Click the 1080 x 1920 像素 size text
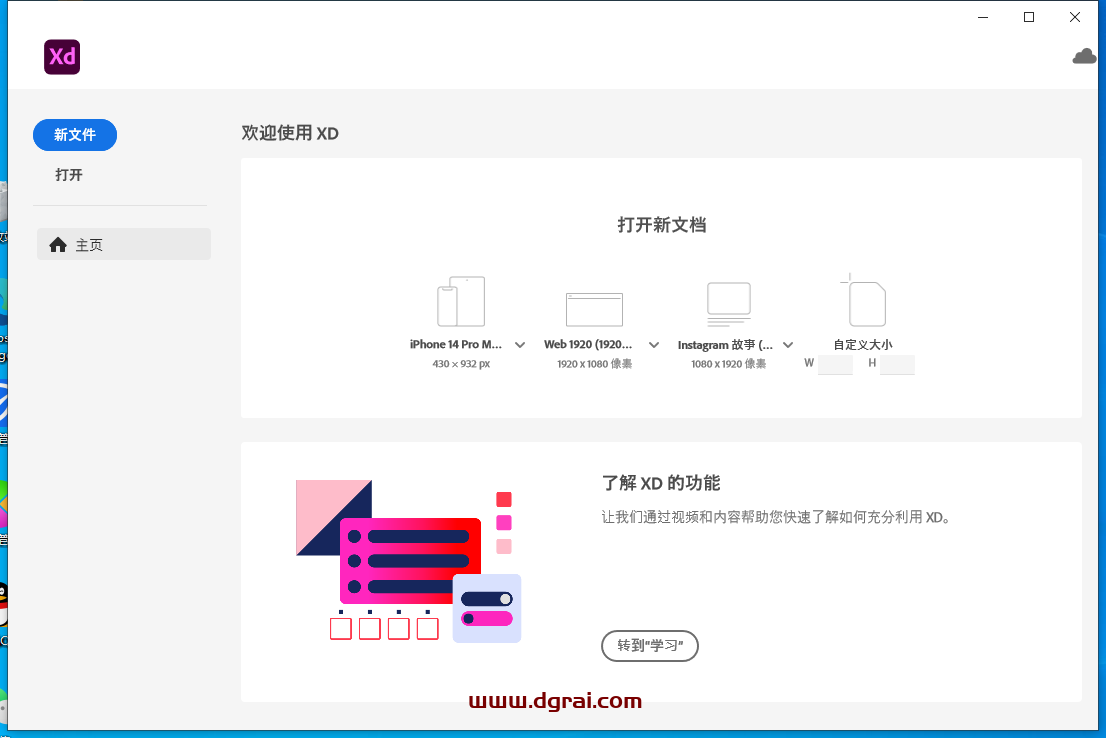Viewport: 1106px width, 738px height. pyautogui.click(x=729, y=364)
